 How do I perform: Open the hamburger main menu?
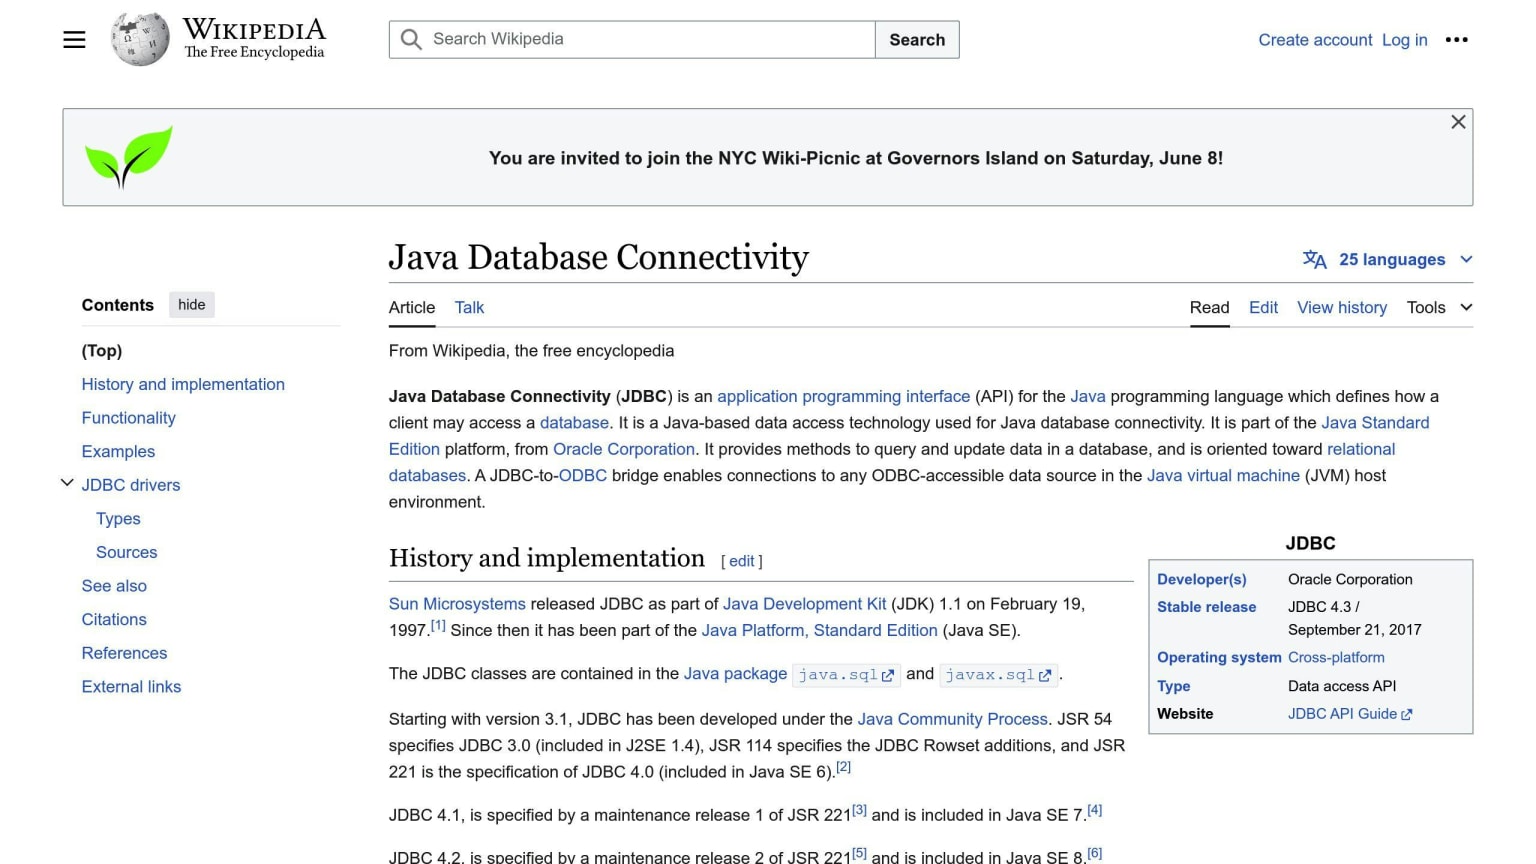[x=74, y=40]
